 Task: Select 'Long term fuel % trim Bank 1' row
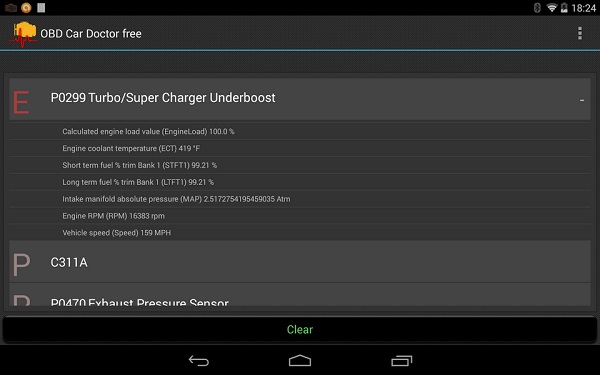[300, 182]
